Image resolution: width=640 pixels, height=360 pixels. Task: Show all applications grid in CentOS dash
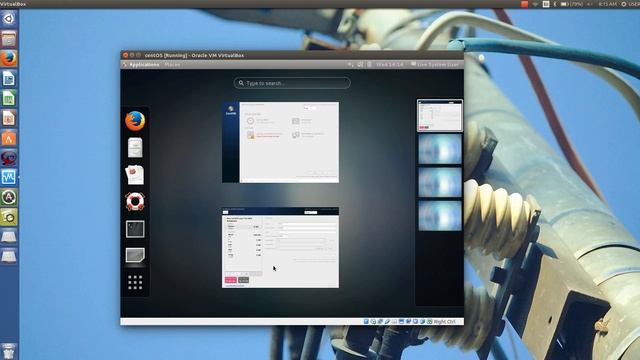pyautogui.click(x=135, y=282)
